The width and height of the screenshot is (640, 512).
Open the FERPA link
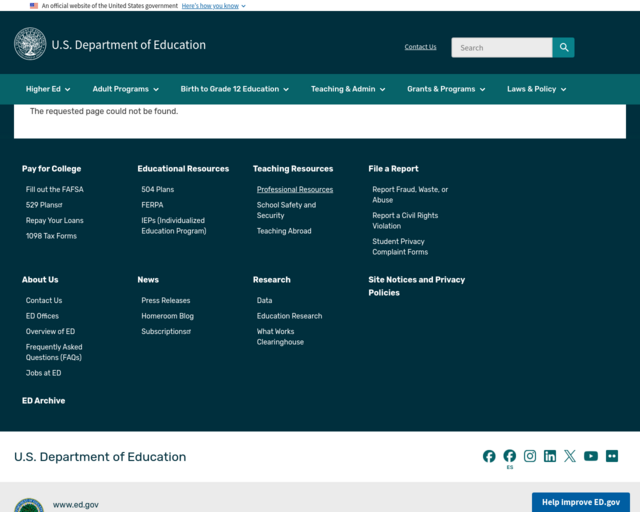[x=152, y=205]
